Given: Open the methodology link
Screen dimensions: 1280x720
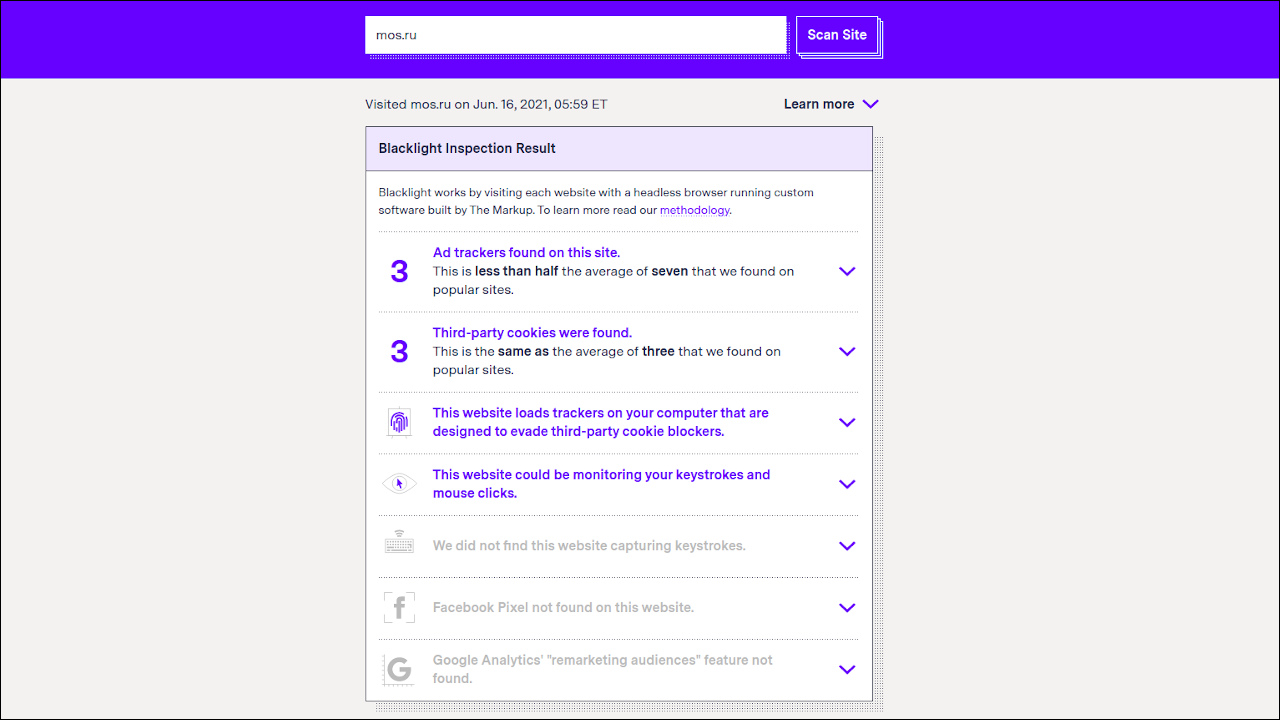Looking at the screenshot, I should (x=694, y=210).
